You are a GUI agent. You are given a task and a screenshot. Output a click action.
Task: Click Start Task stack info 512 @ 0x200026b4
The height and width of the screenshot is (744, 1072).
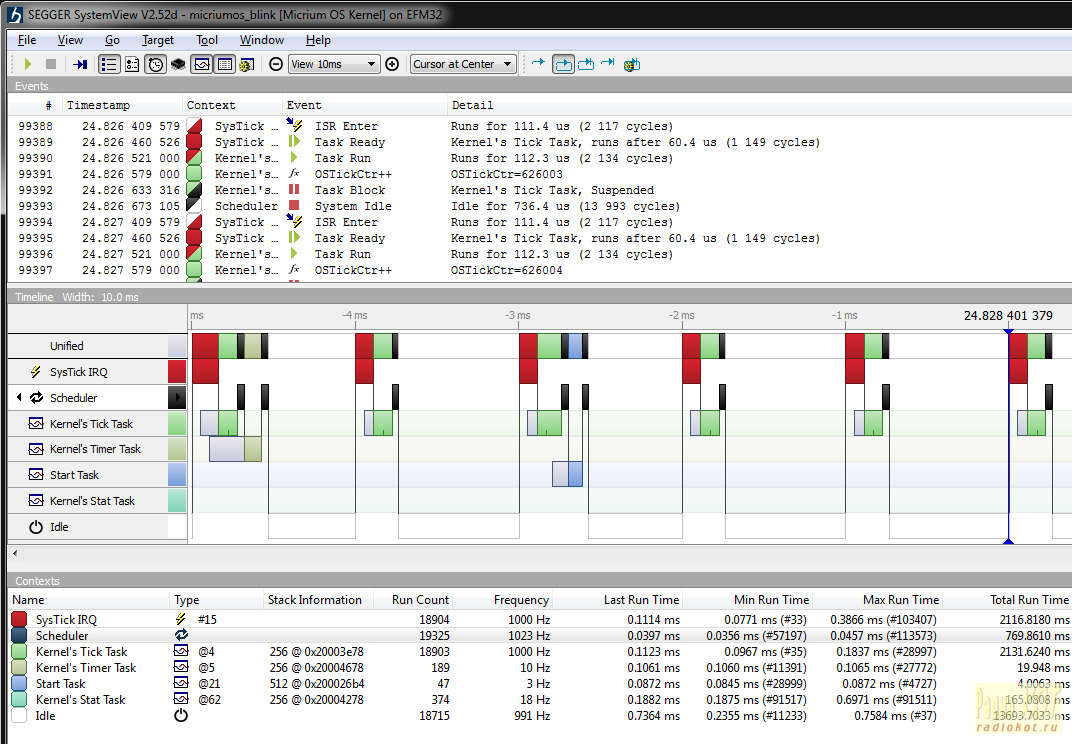pos(317,684)
